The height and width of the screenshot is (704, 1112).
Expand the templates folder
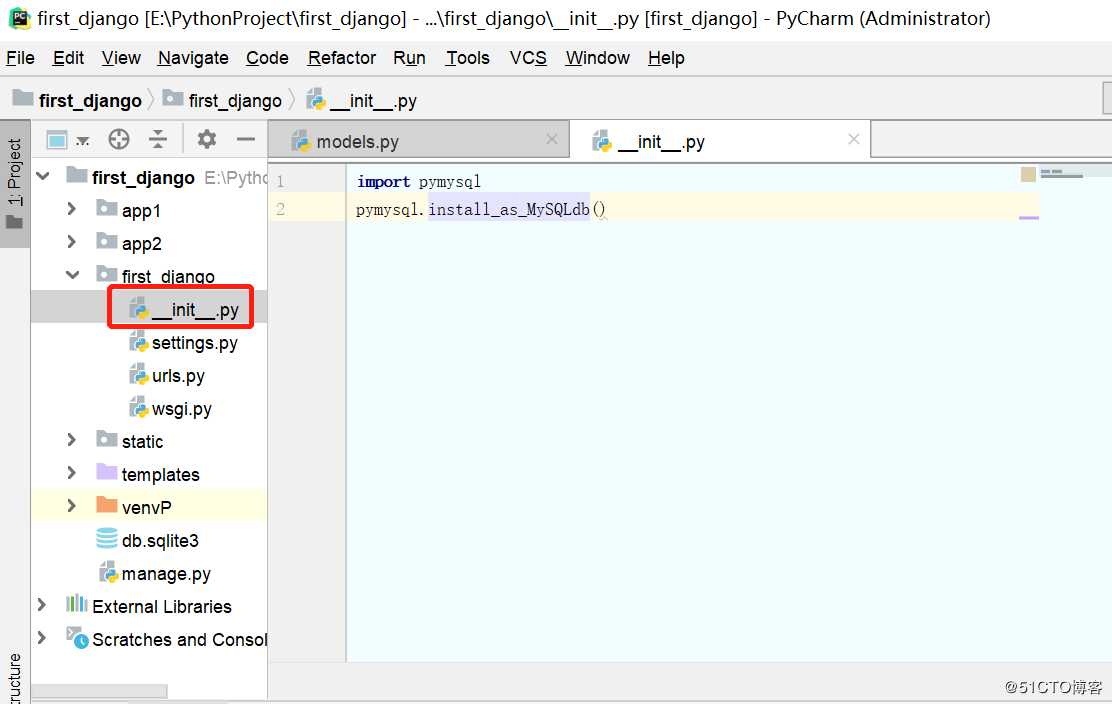click(72, 472)
